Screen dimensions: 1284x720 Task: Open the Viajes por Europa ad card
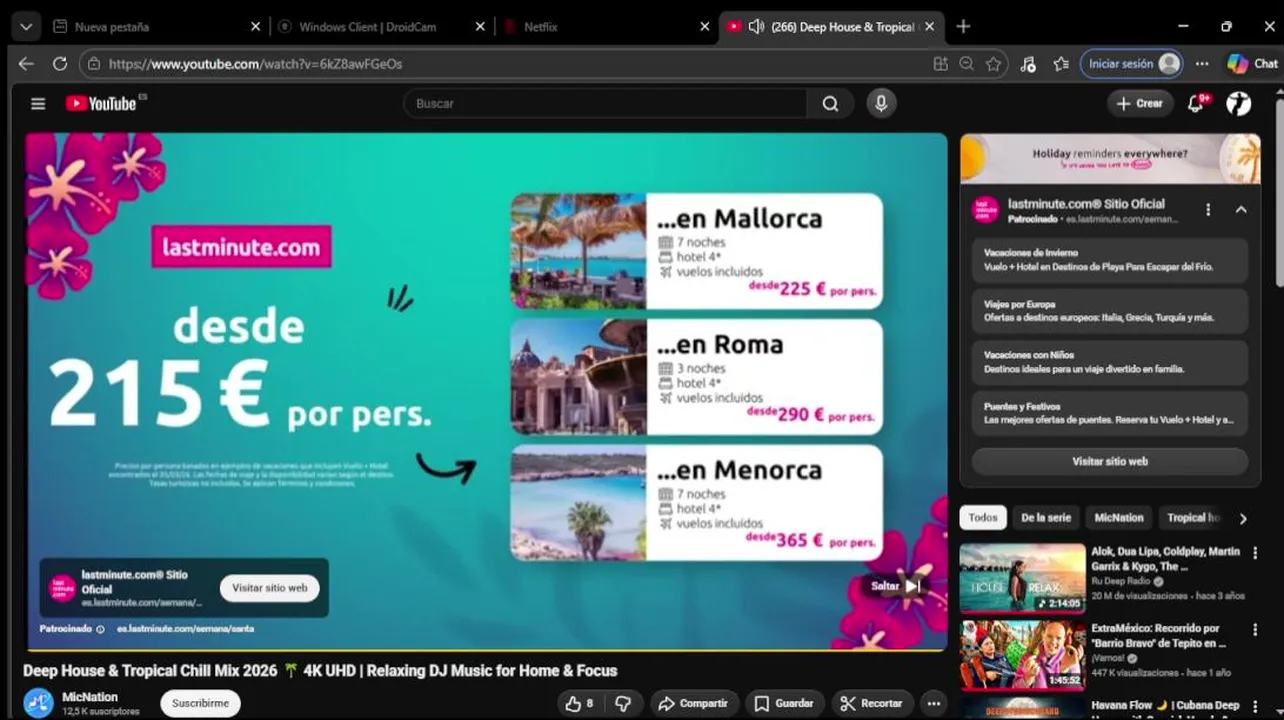1110,311
